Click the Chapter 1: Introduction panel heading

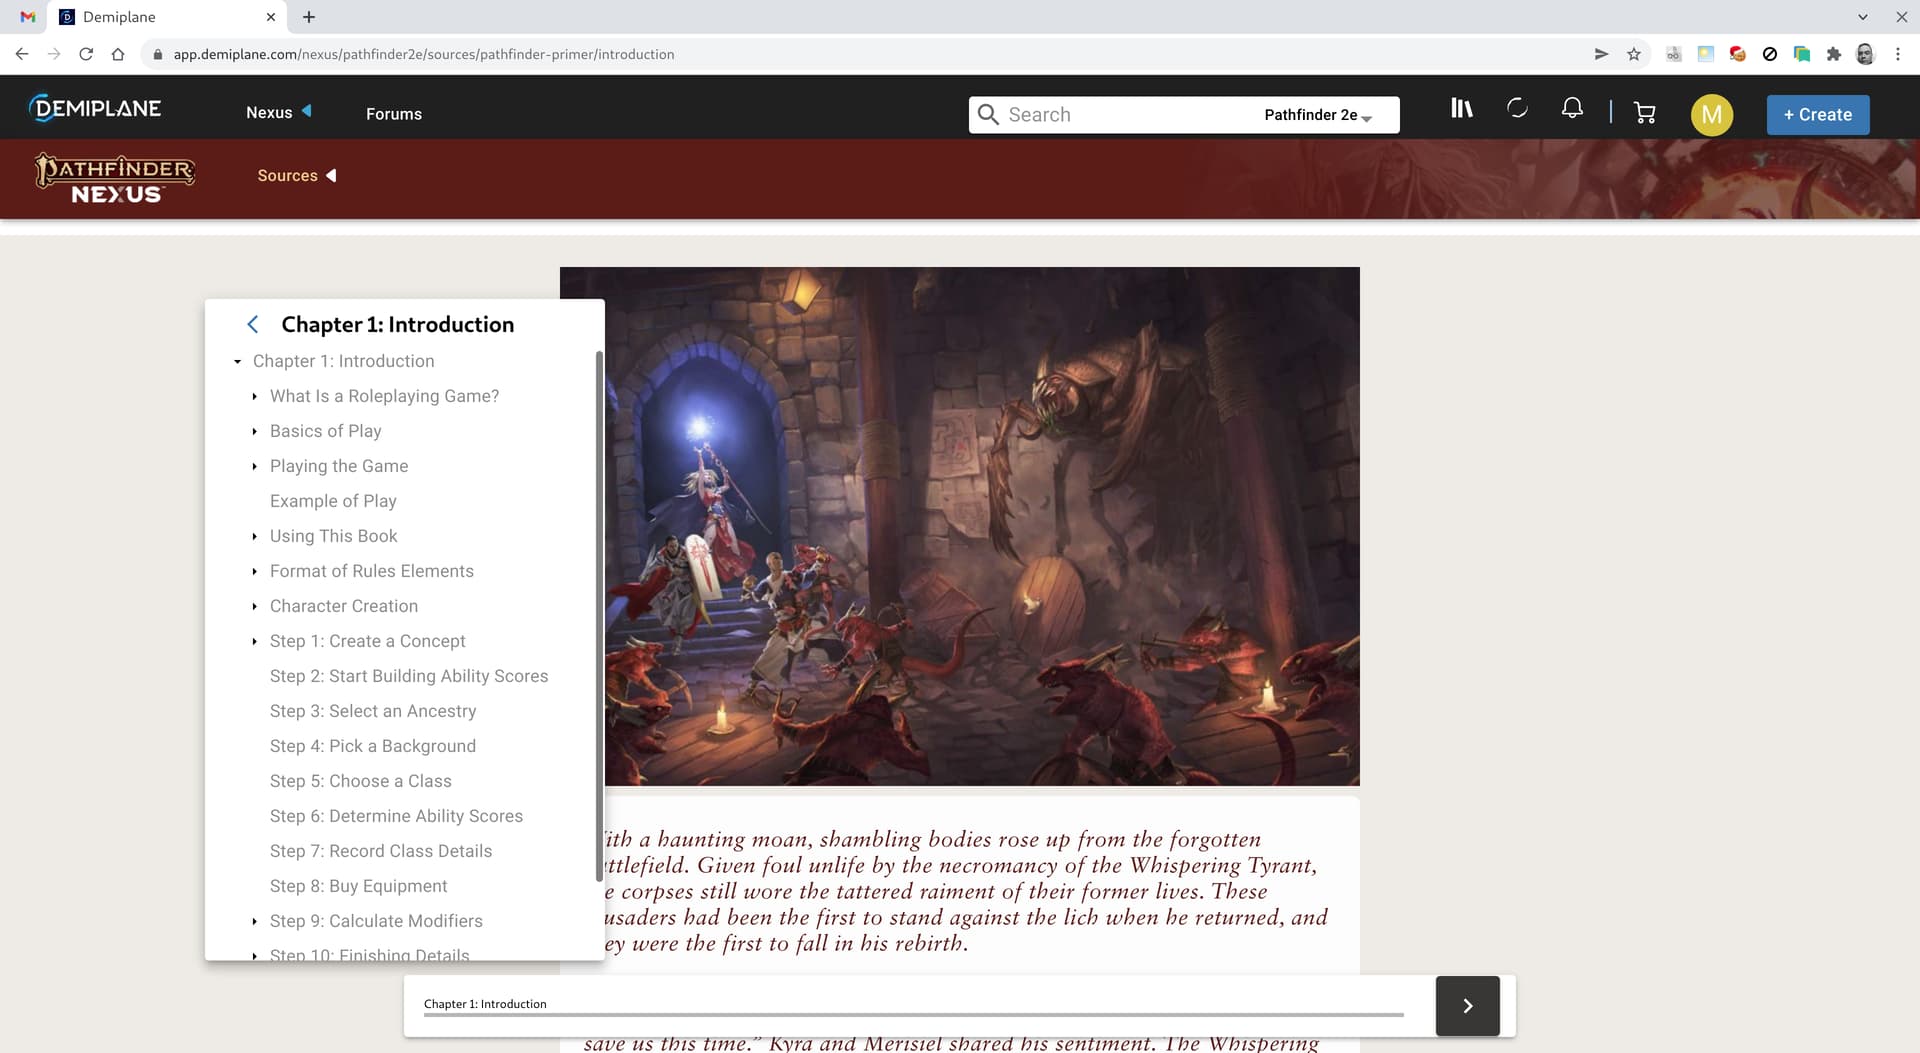tap(397, 324)
